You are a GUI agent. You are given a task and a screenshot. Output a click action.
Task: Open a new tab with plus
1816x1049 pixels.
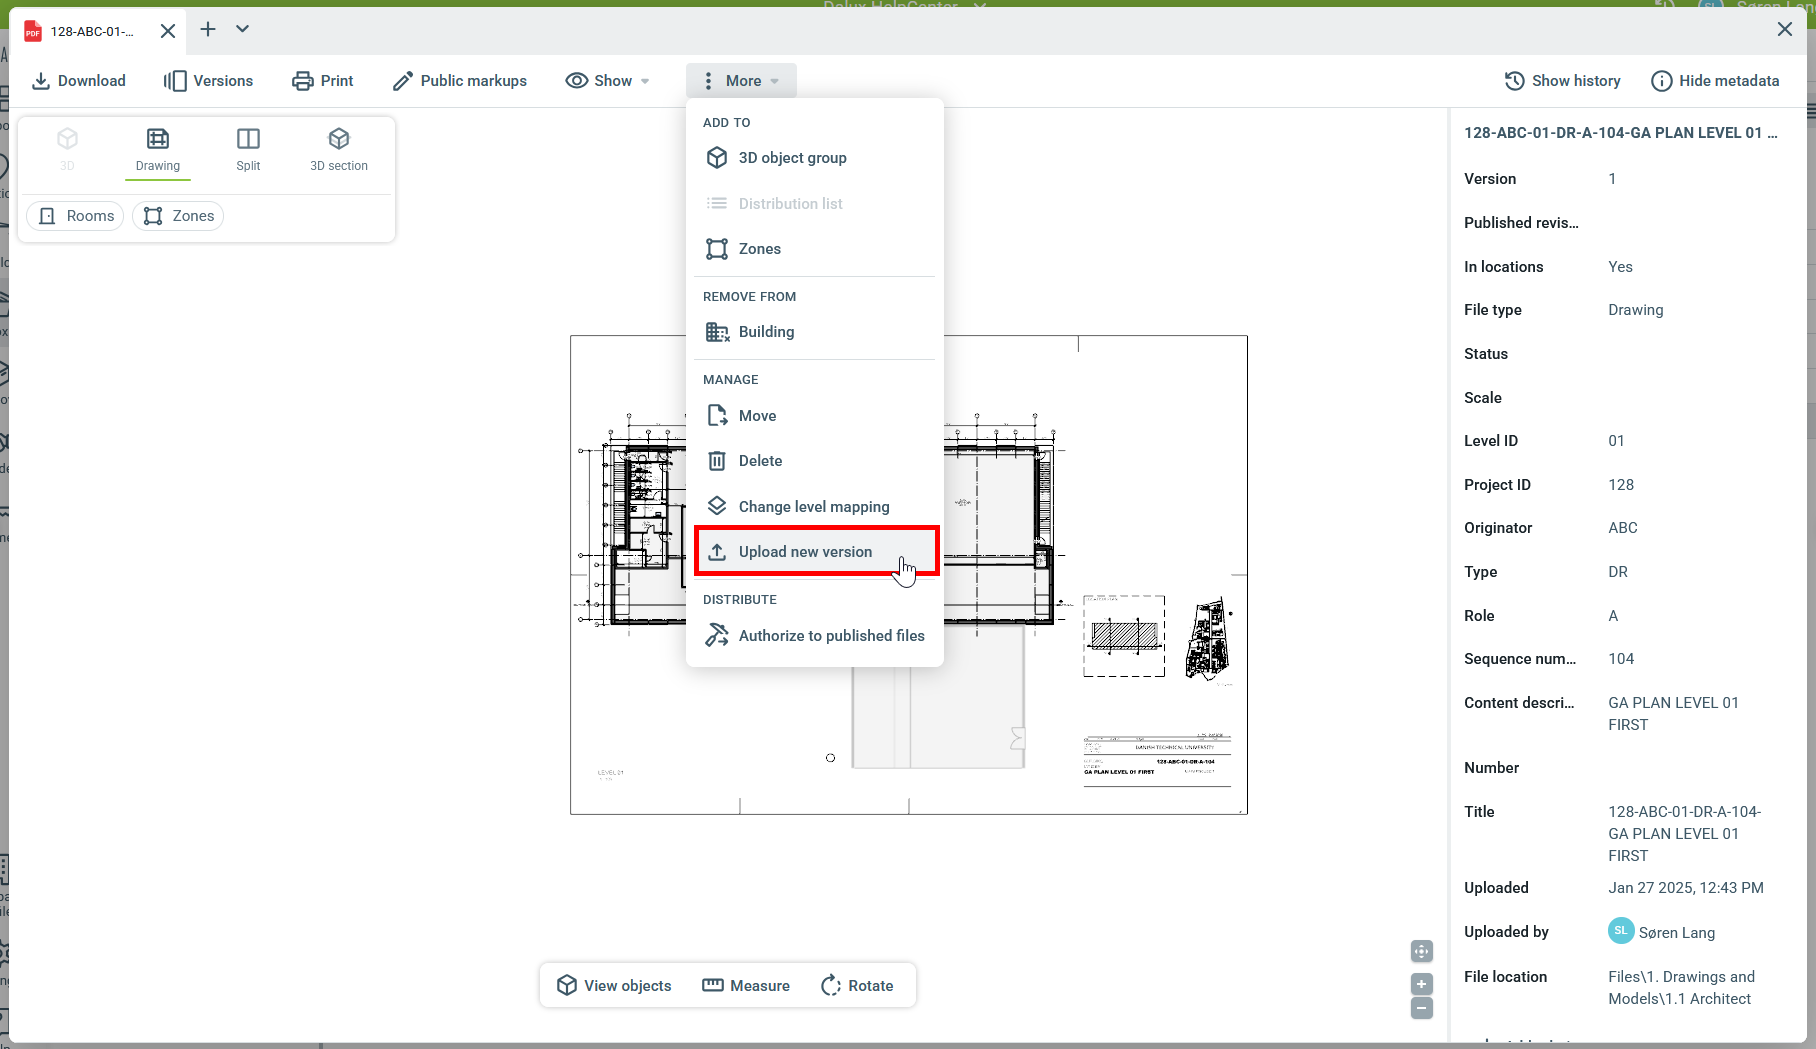208,29
